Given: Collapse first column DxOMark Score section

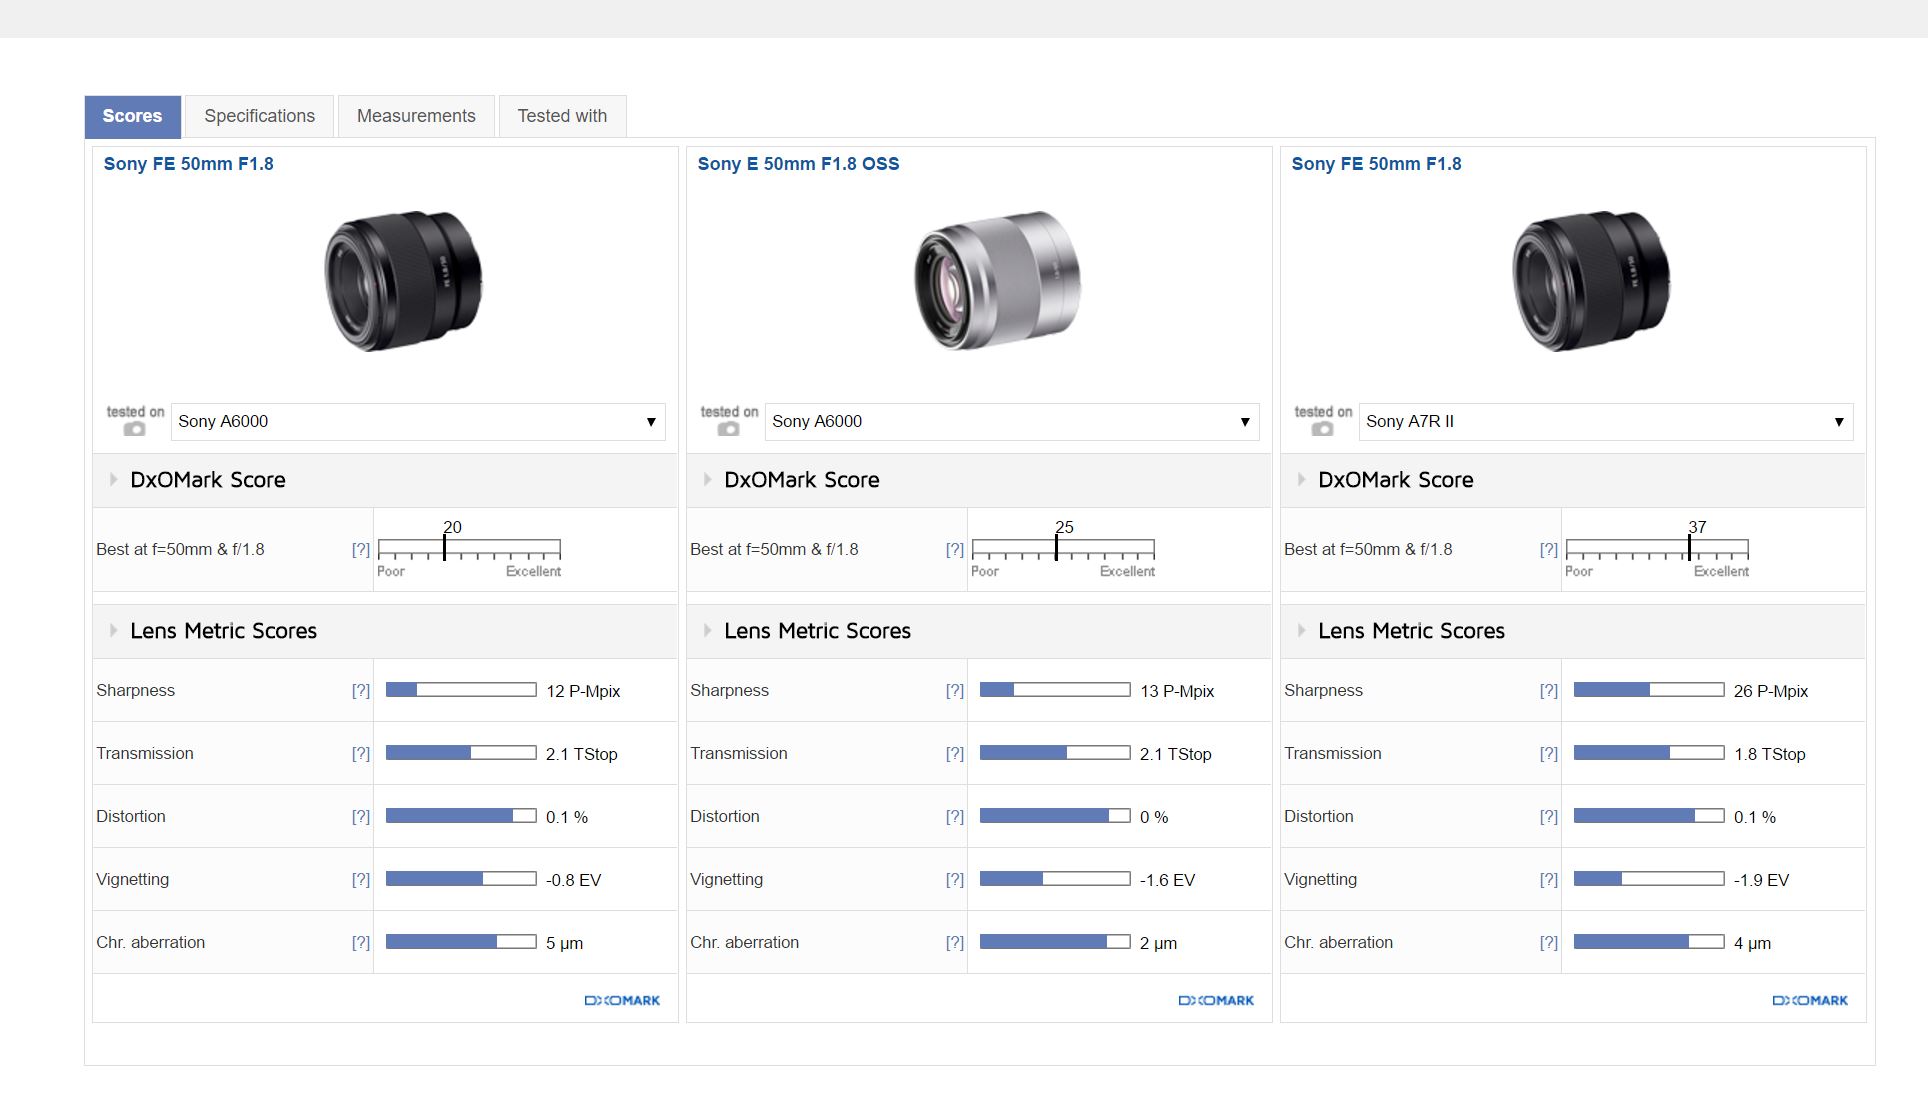Looking at the screenshot, I should [113, 480].
